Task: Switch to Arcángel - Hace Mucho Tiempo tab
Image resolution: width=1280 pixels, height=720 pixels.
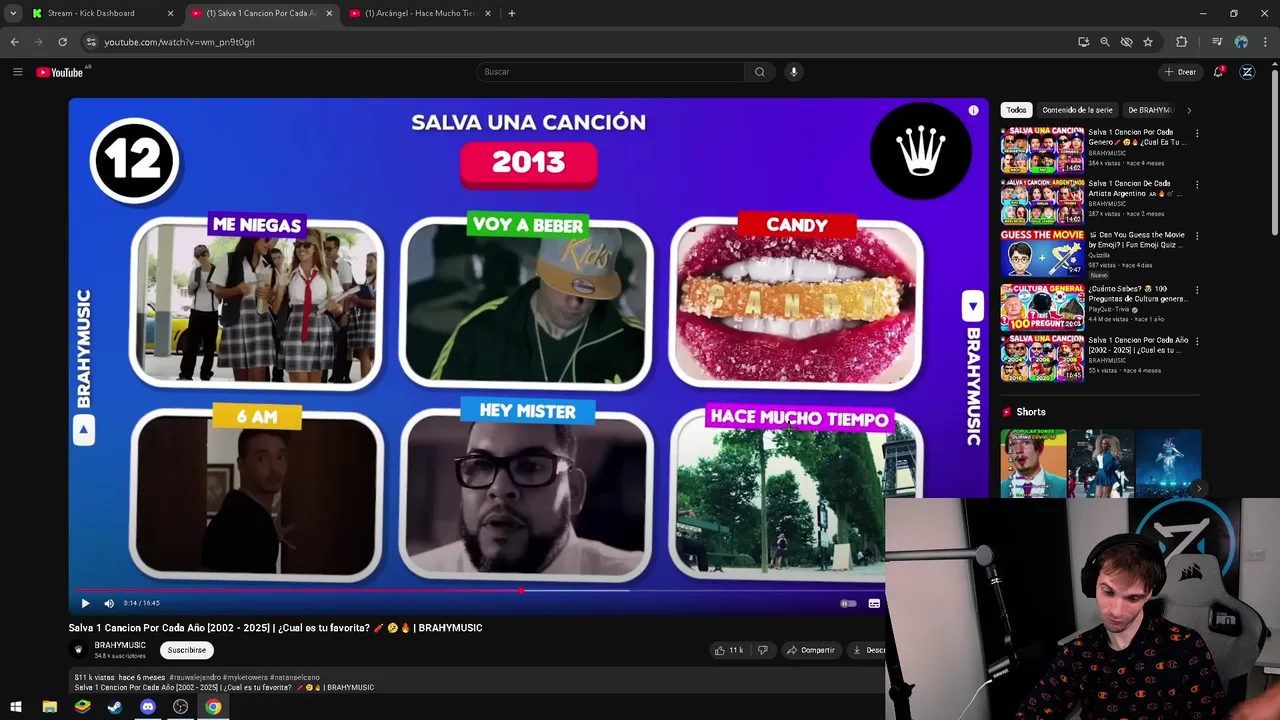Action: click(x=420, y=13)
